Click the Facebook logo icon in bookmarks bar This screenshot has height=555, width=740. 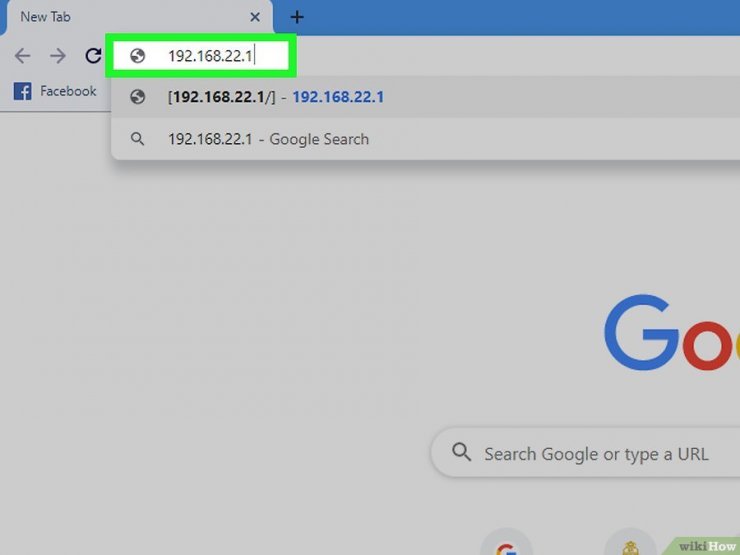[x=22, y=91]
